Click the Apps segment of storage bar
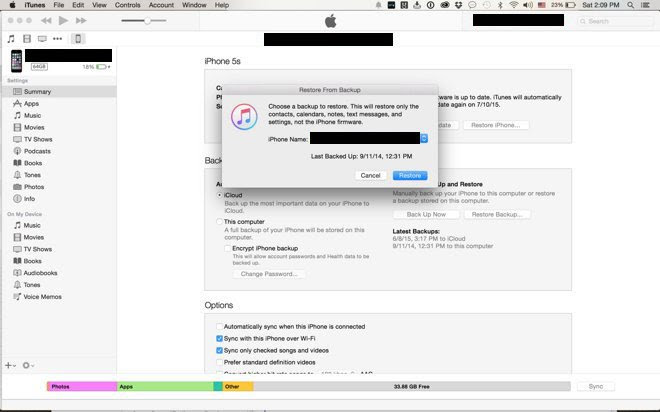 tap(165, 386)
